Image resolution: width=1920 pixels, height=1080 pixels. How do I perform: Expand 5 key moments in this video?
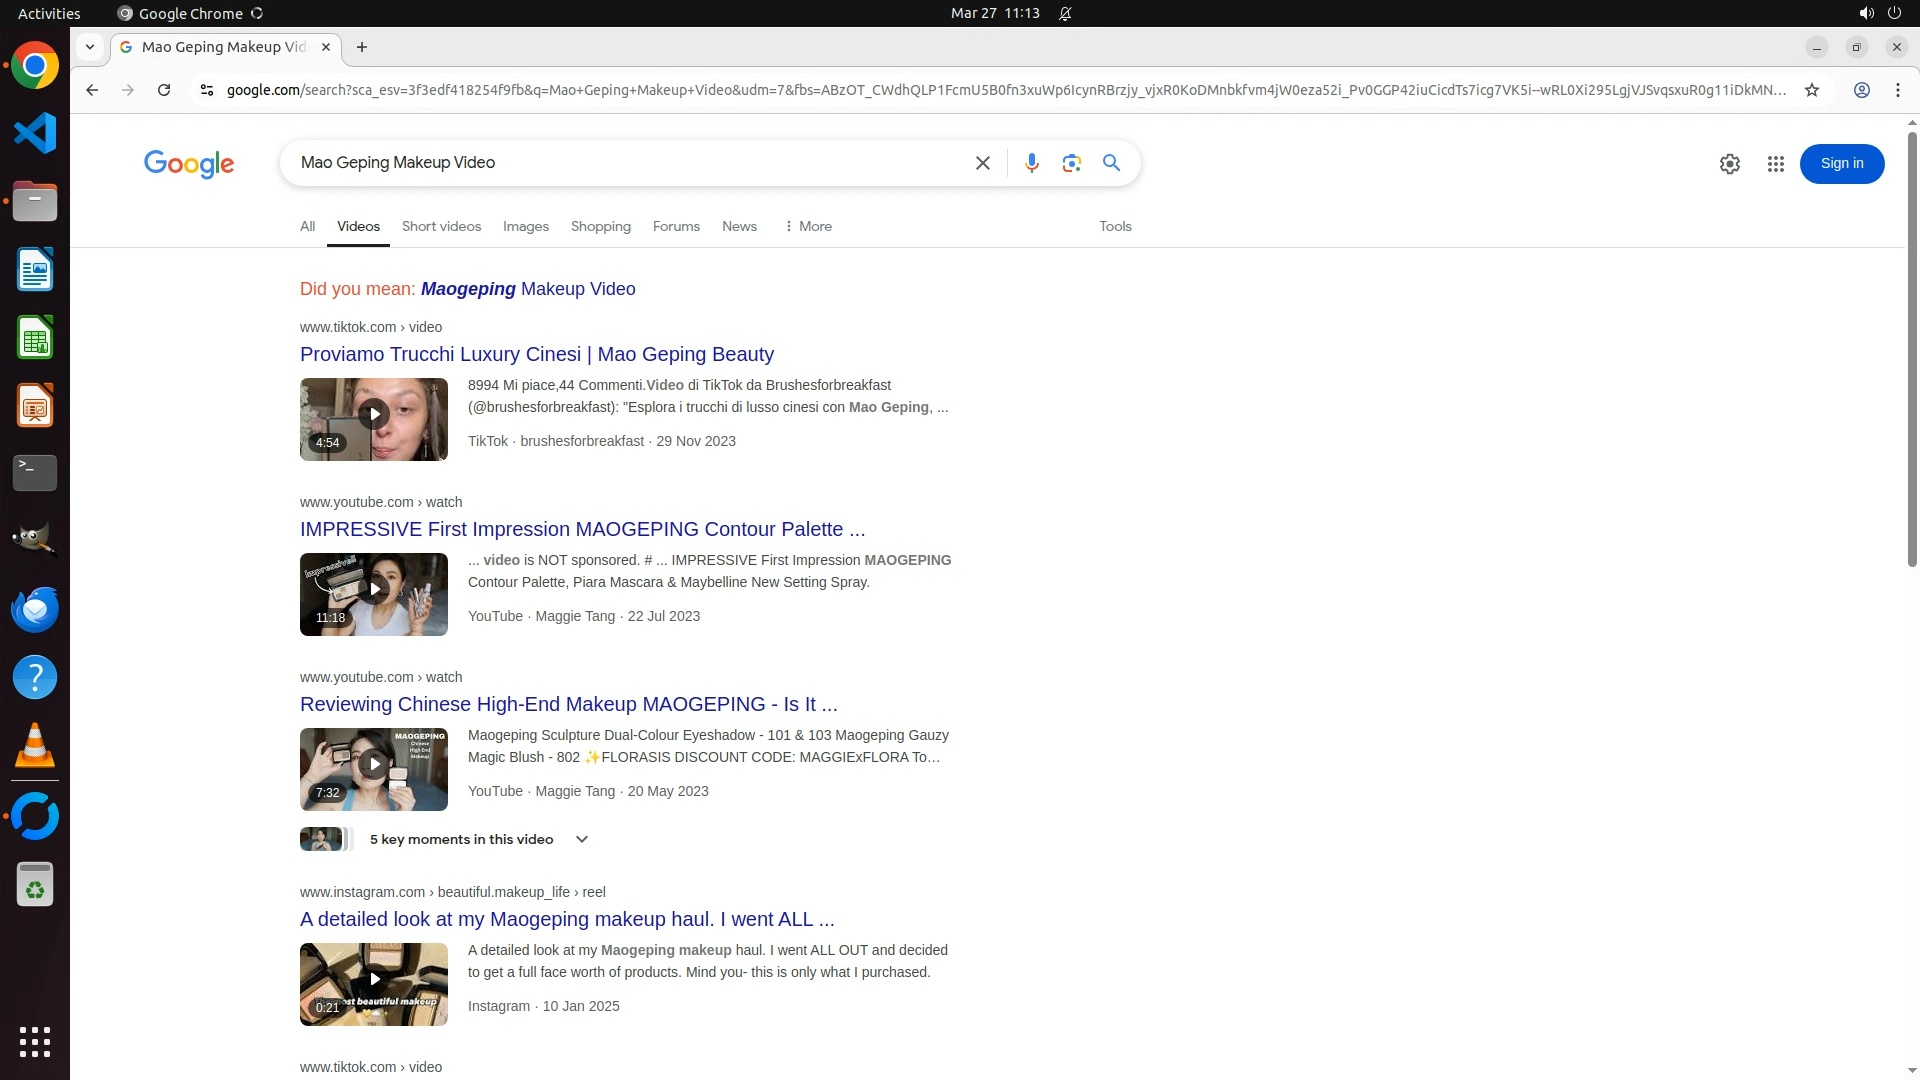(x=581, y=839)
